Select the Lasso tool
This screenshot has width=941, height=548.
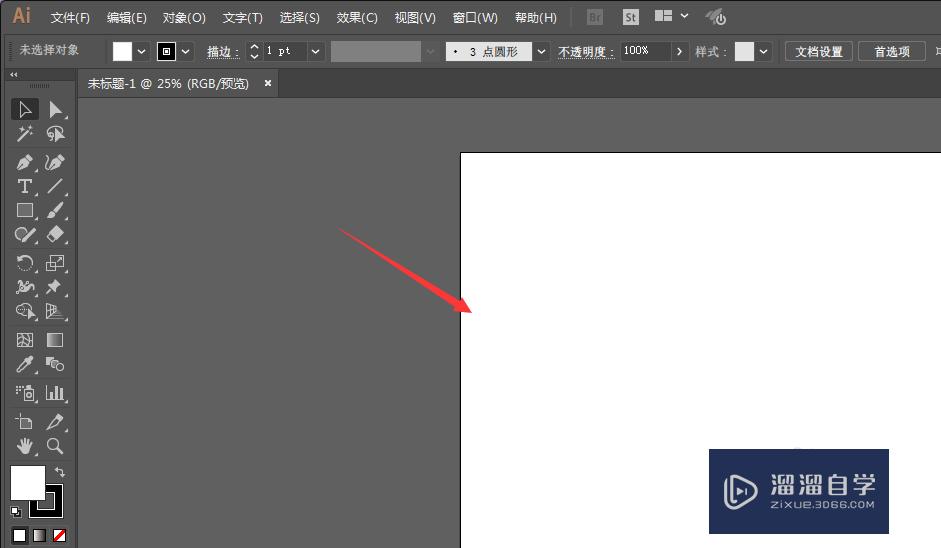coord(55,134)
